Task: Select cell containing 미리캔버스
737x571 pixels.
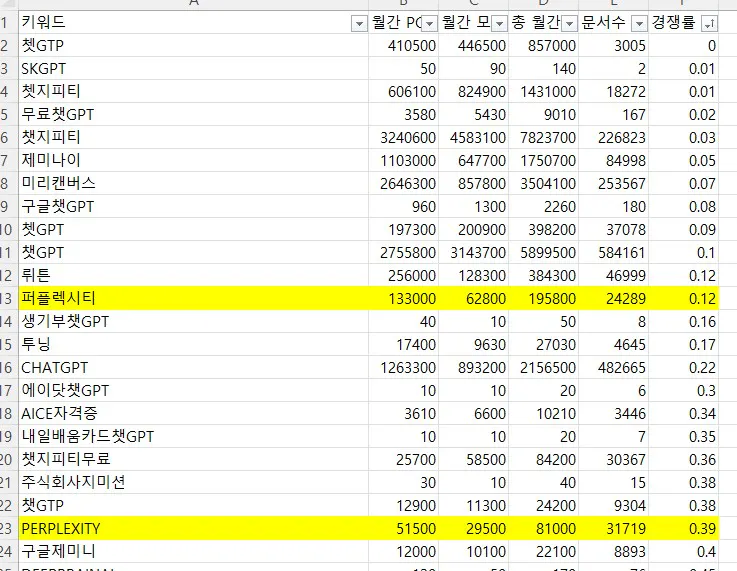Action: 193,184
